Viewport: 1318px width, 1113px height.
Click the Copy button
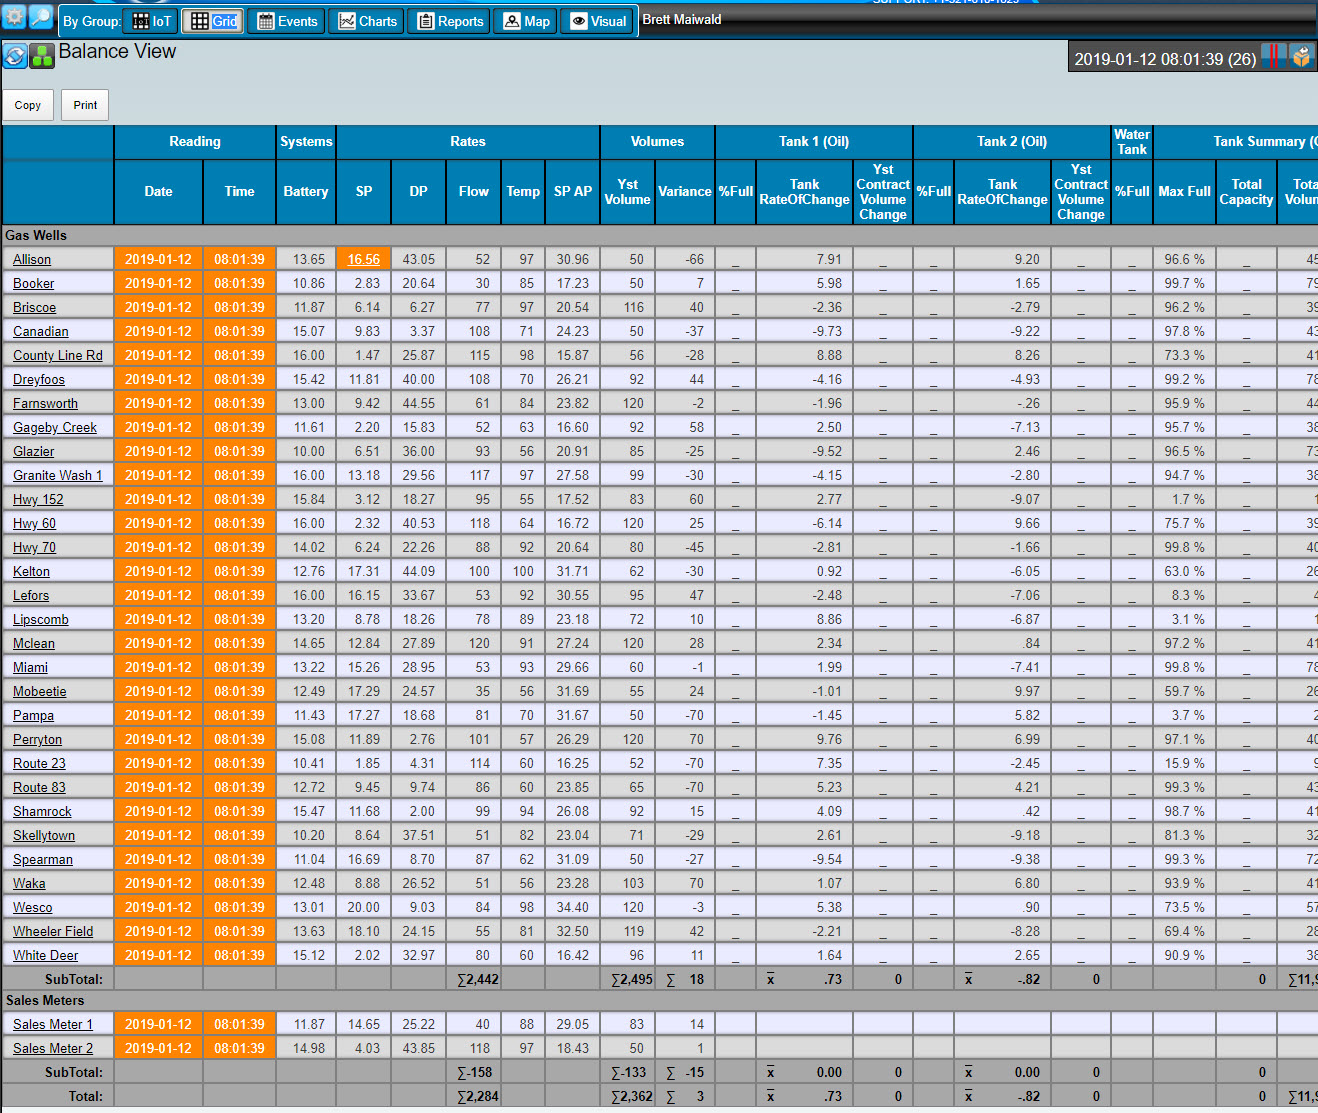(x=28, y=105)
